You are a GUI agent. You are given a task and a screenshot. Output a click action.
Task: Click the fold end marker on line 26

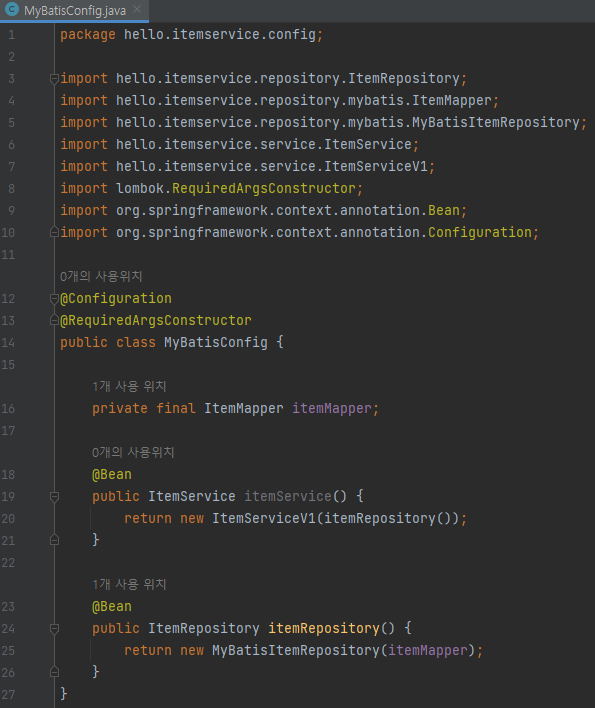54,672
